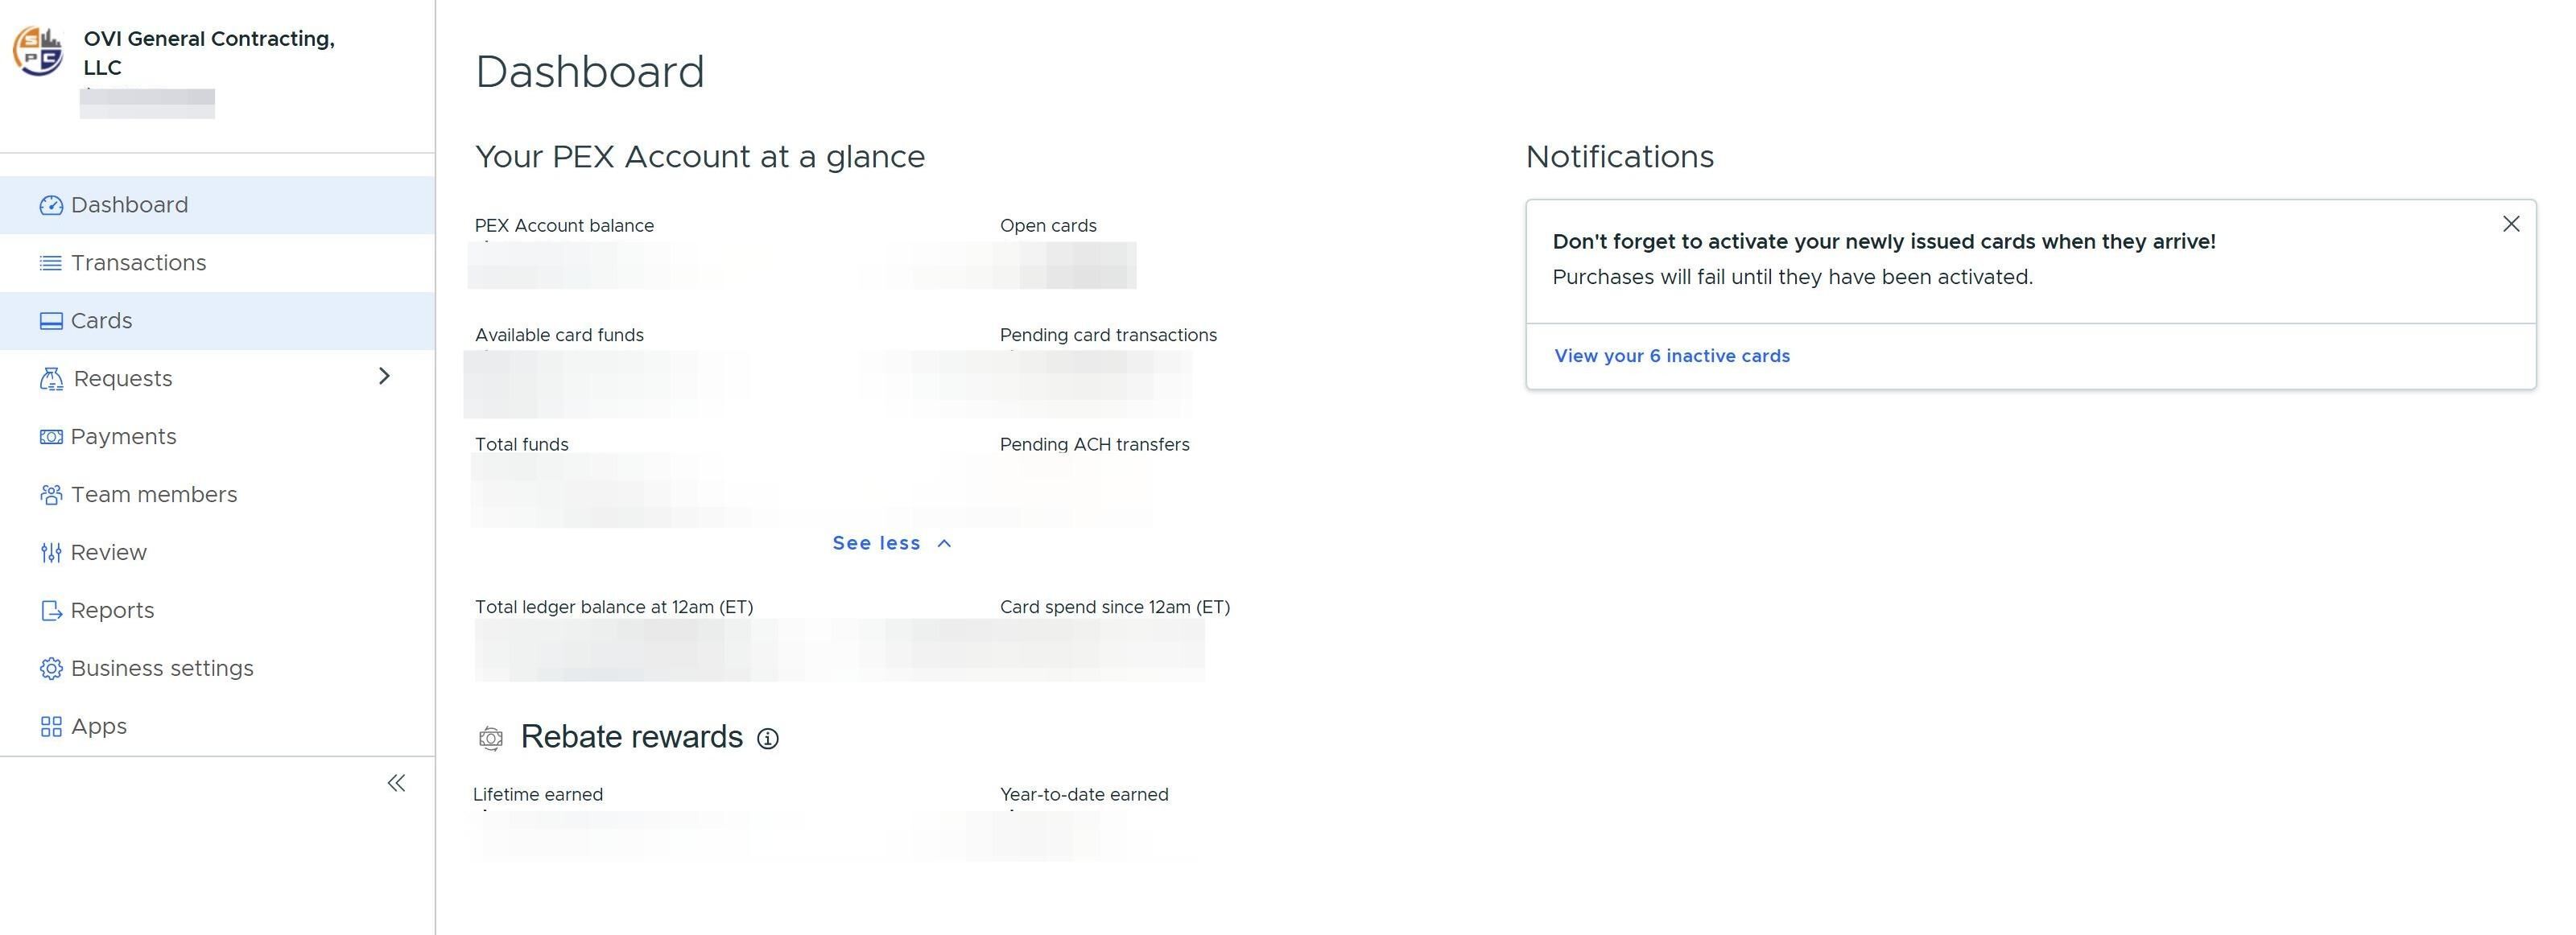Click the OVI General Contracting logo

(x=38, y=52)
